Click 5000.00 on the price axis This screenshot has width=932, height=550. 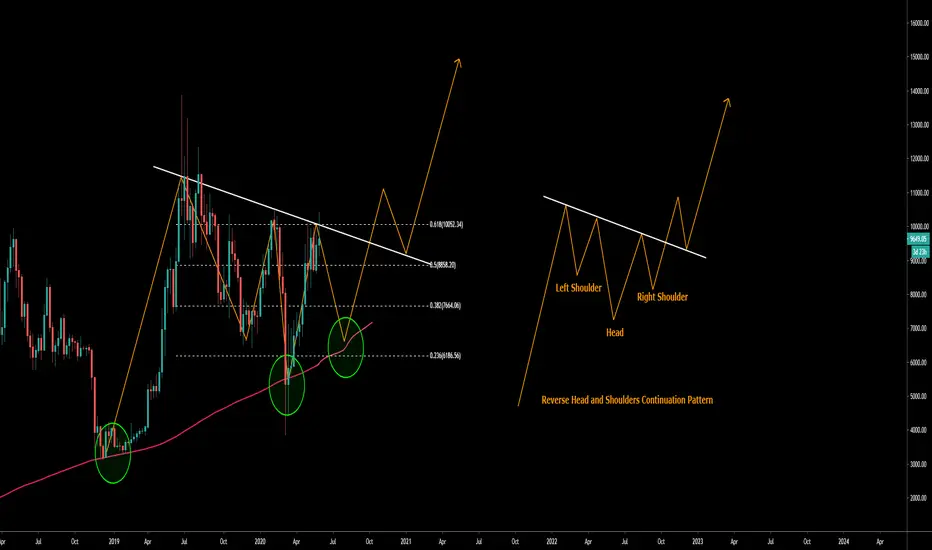(920, 396)
